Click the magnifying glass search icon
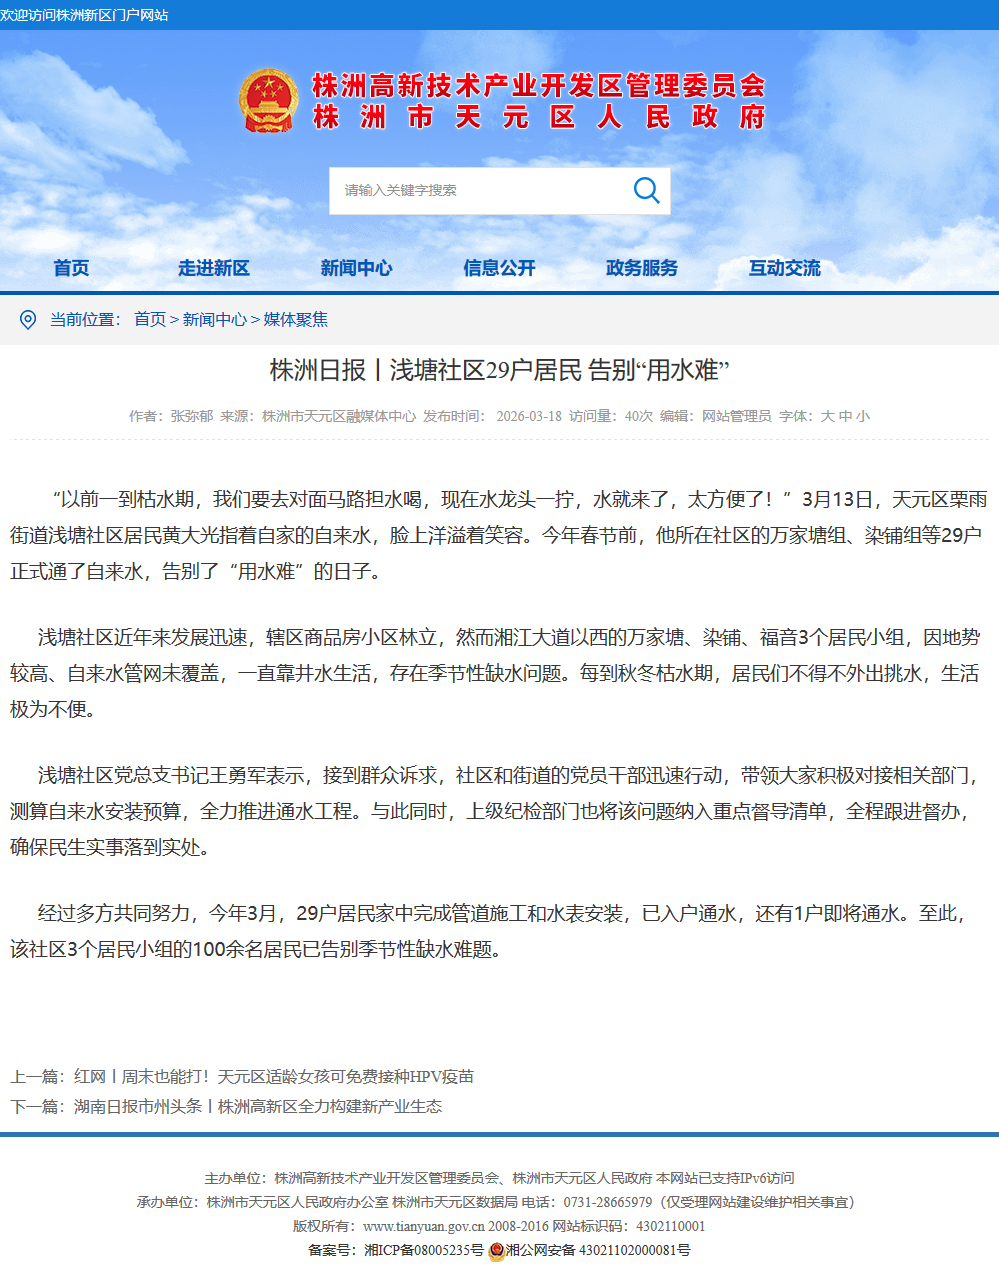999x1283 pixels. pyautogui.click(x=646, y=190)
